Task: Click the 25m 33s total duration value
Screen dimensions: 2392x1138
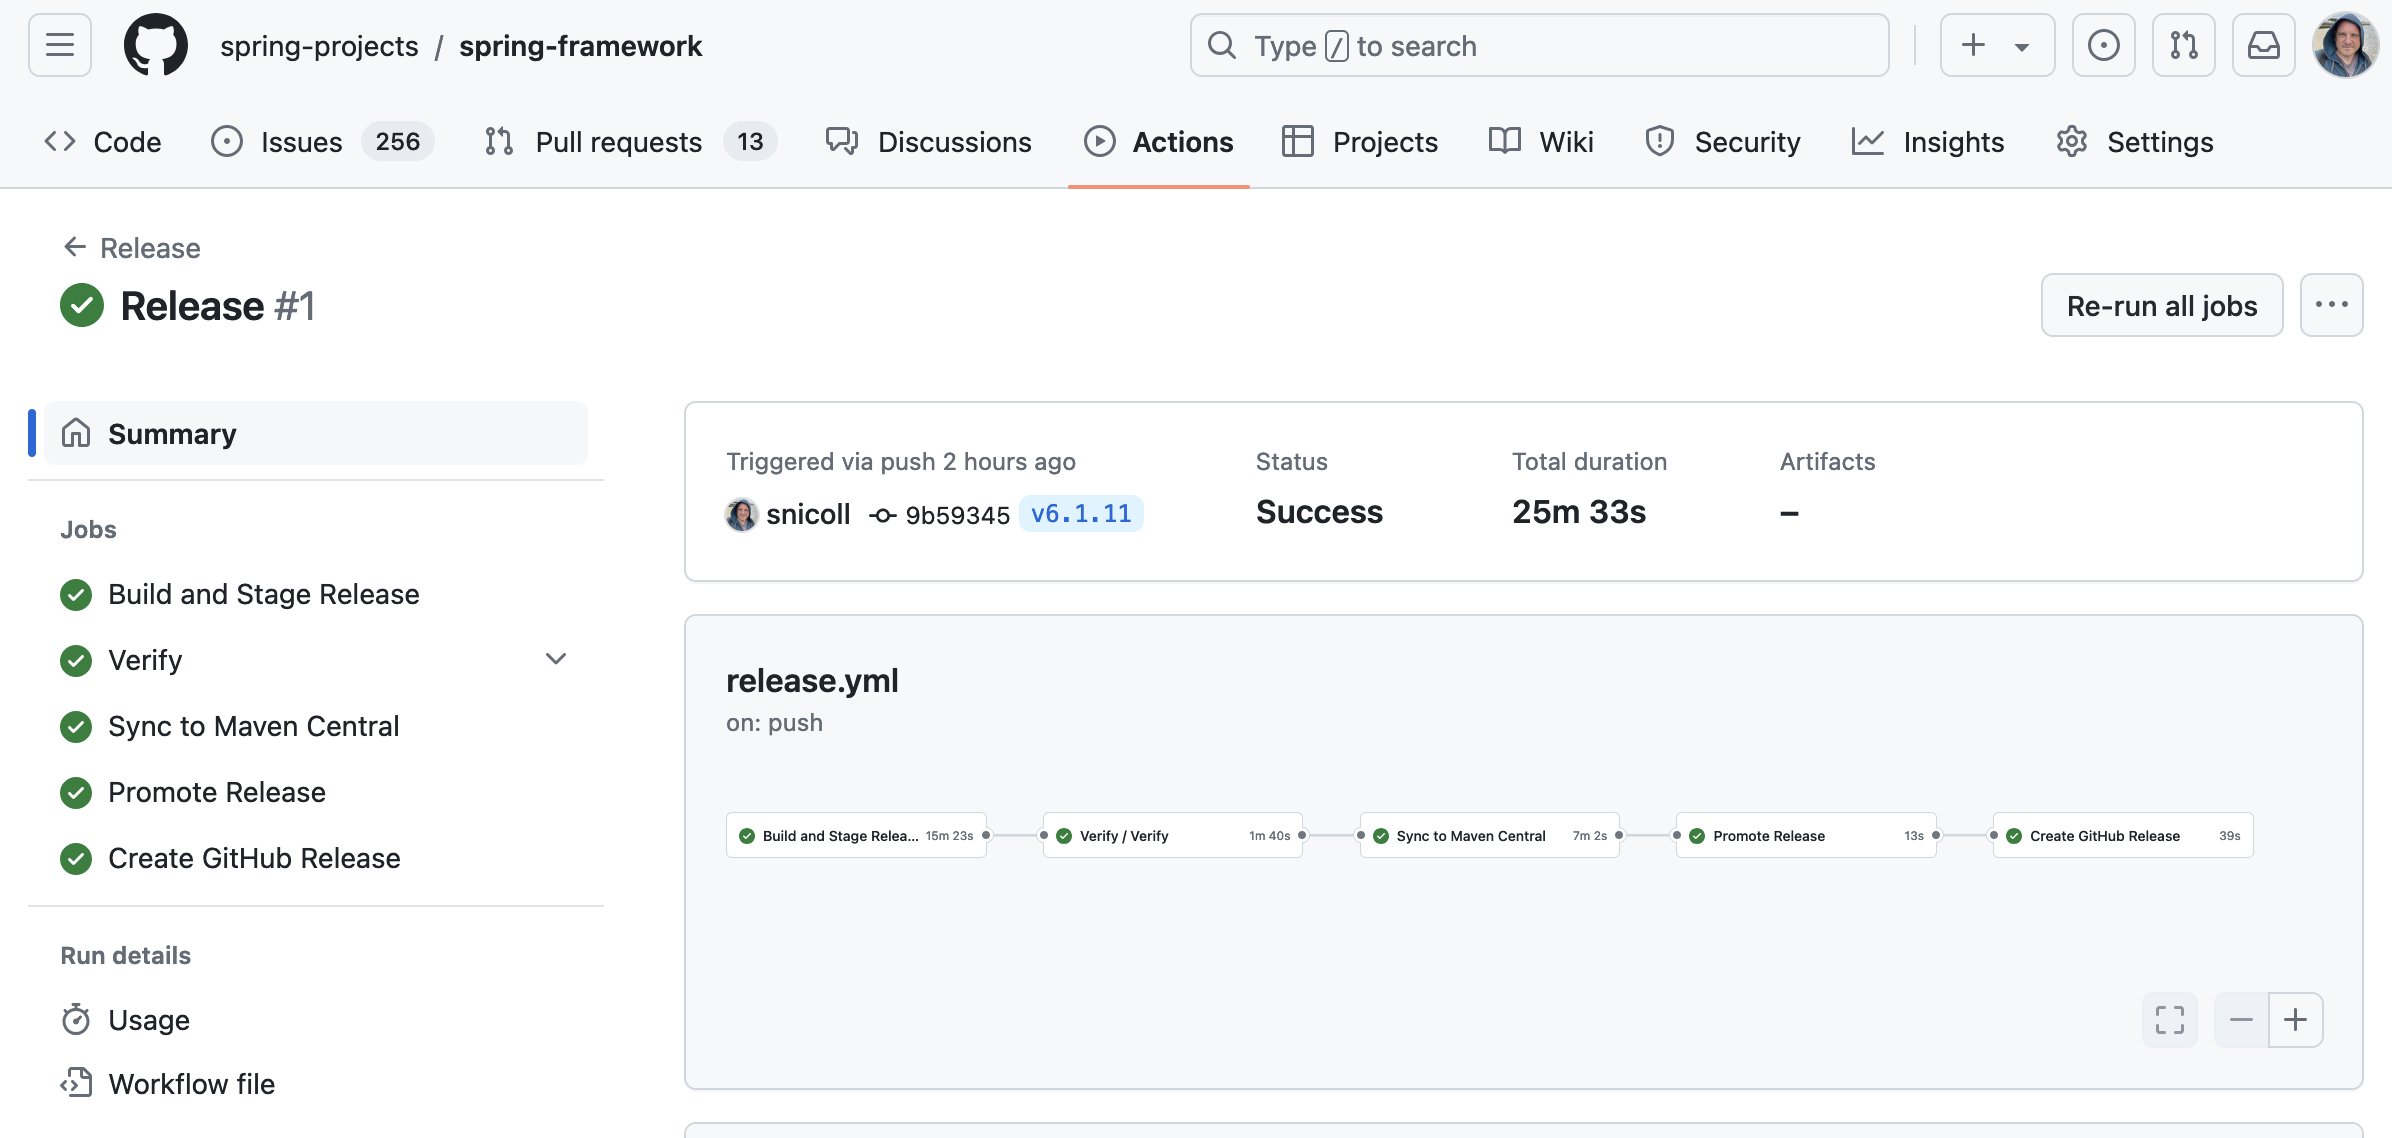Action: click(x=1579, y=512)
